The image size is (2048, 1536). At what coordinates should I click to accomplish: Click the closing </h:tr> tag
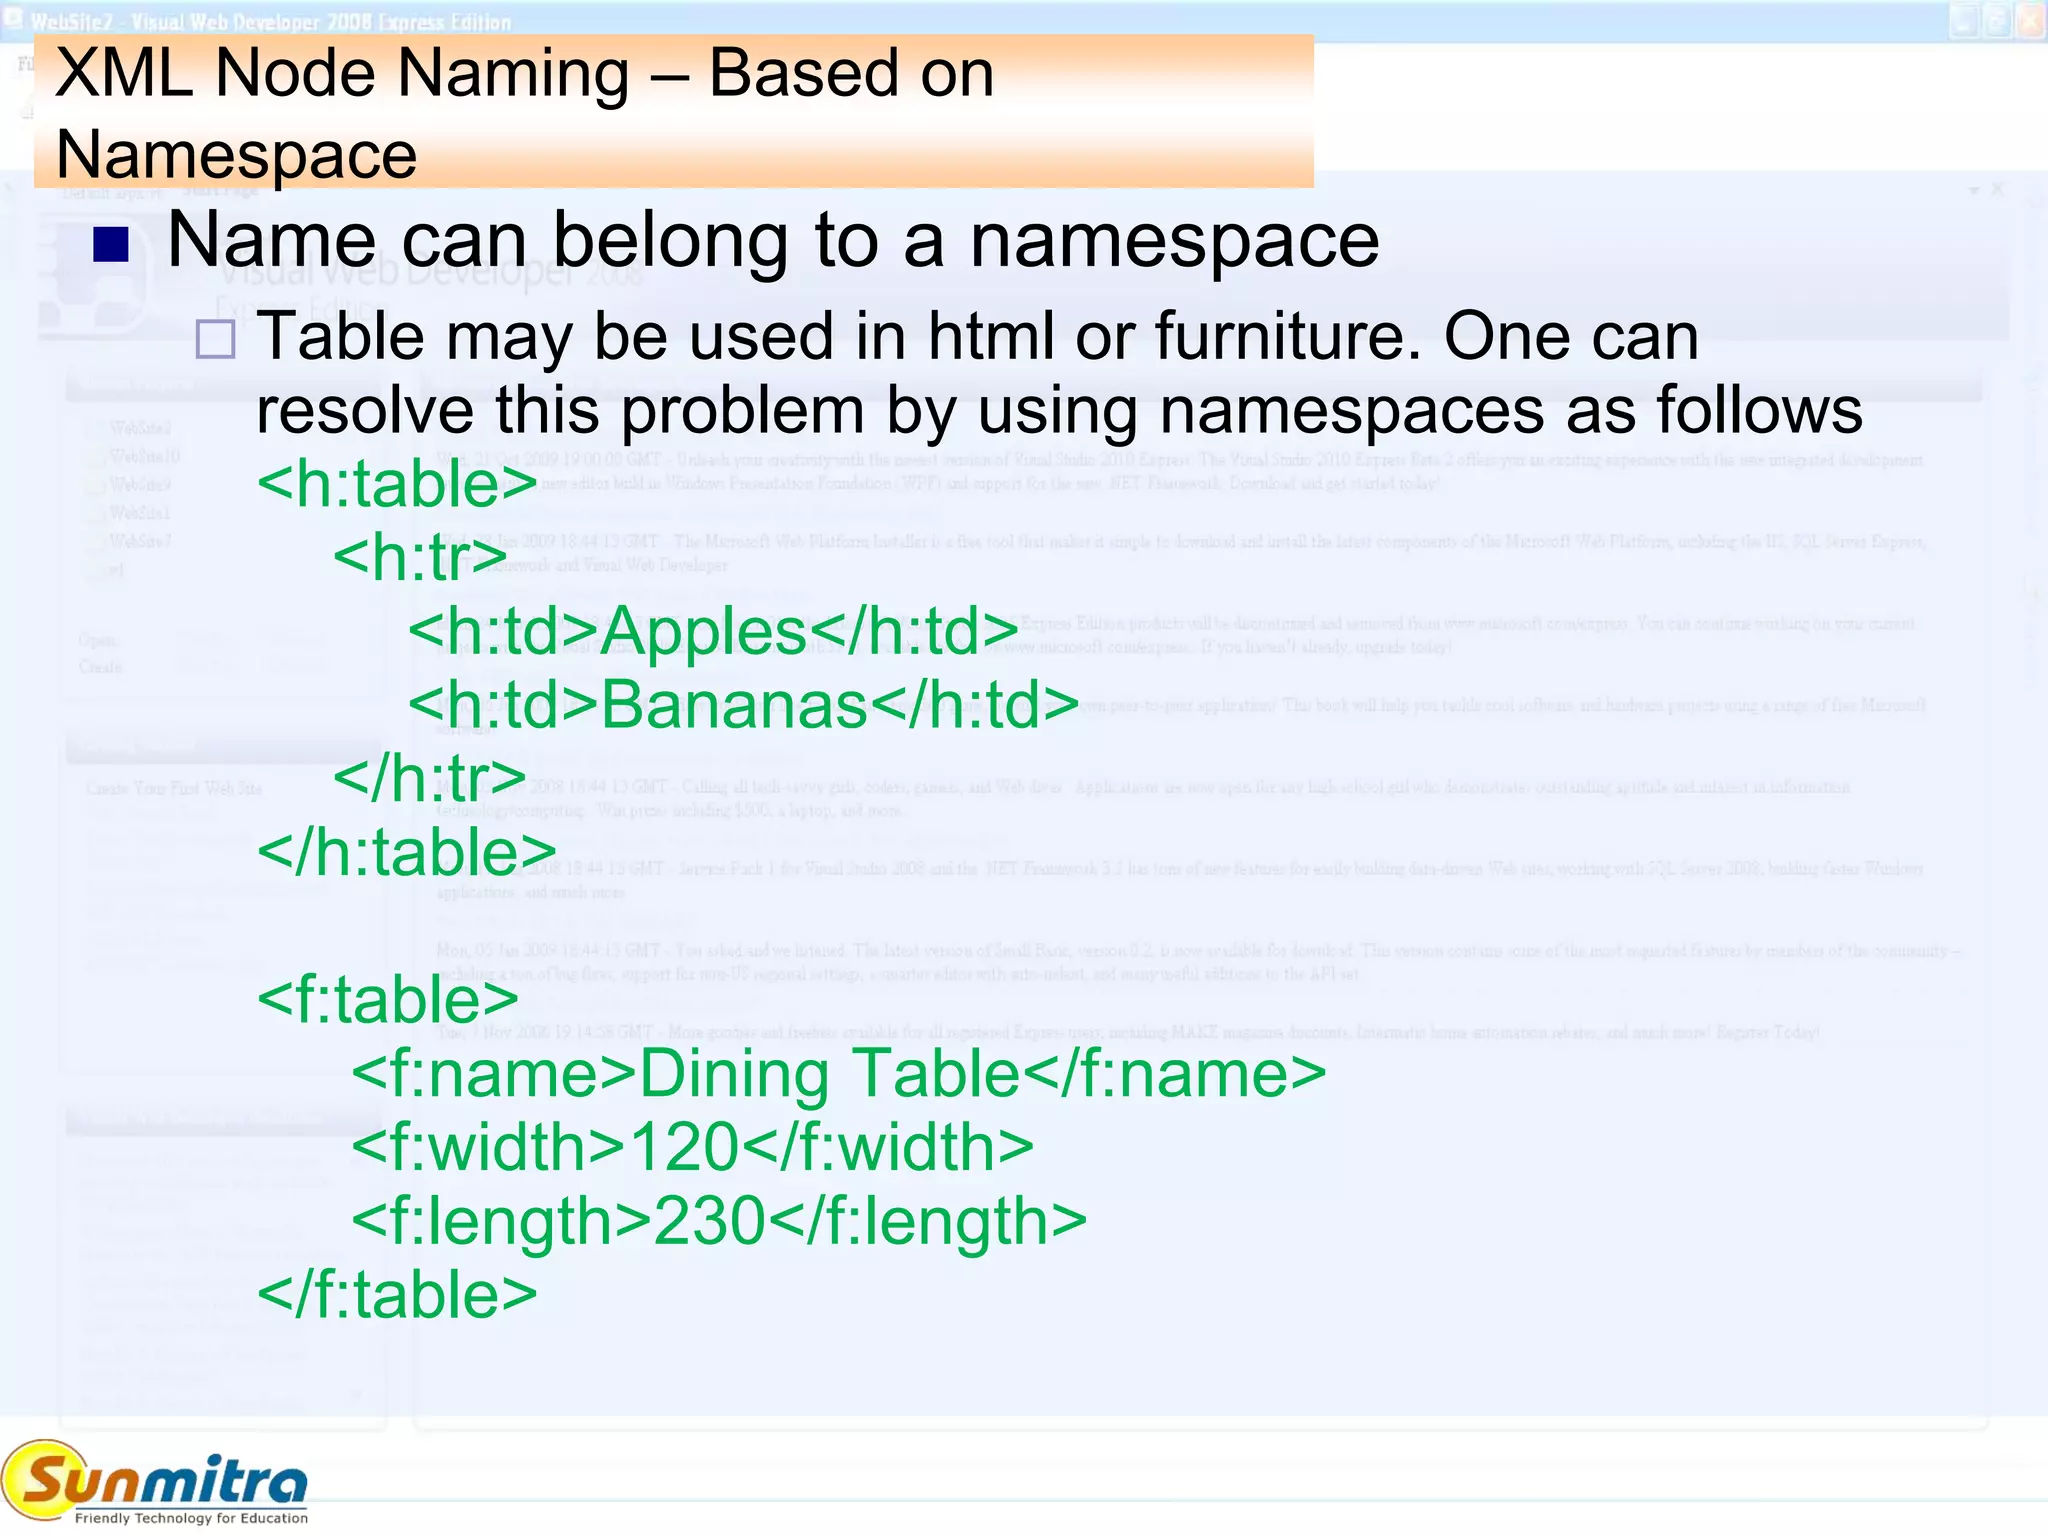point(430,779)
